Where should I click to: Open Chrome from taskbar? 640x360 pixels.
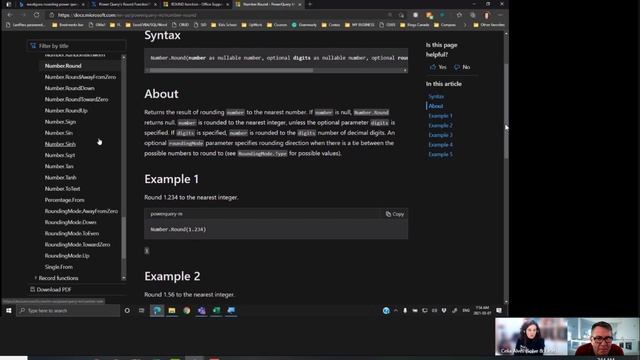click(187, 311)
